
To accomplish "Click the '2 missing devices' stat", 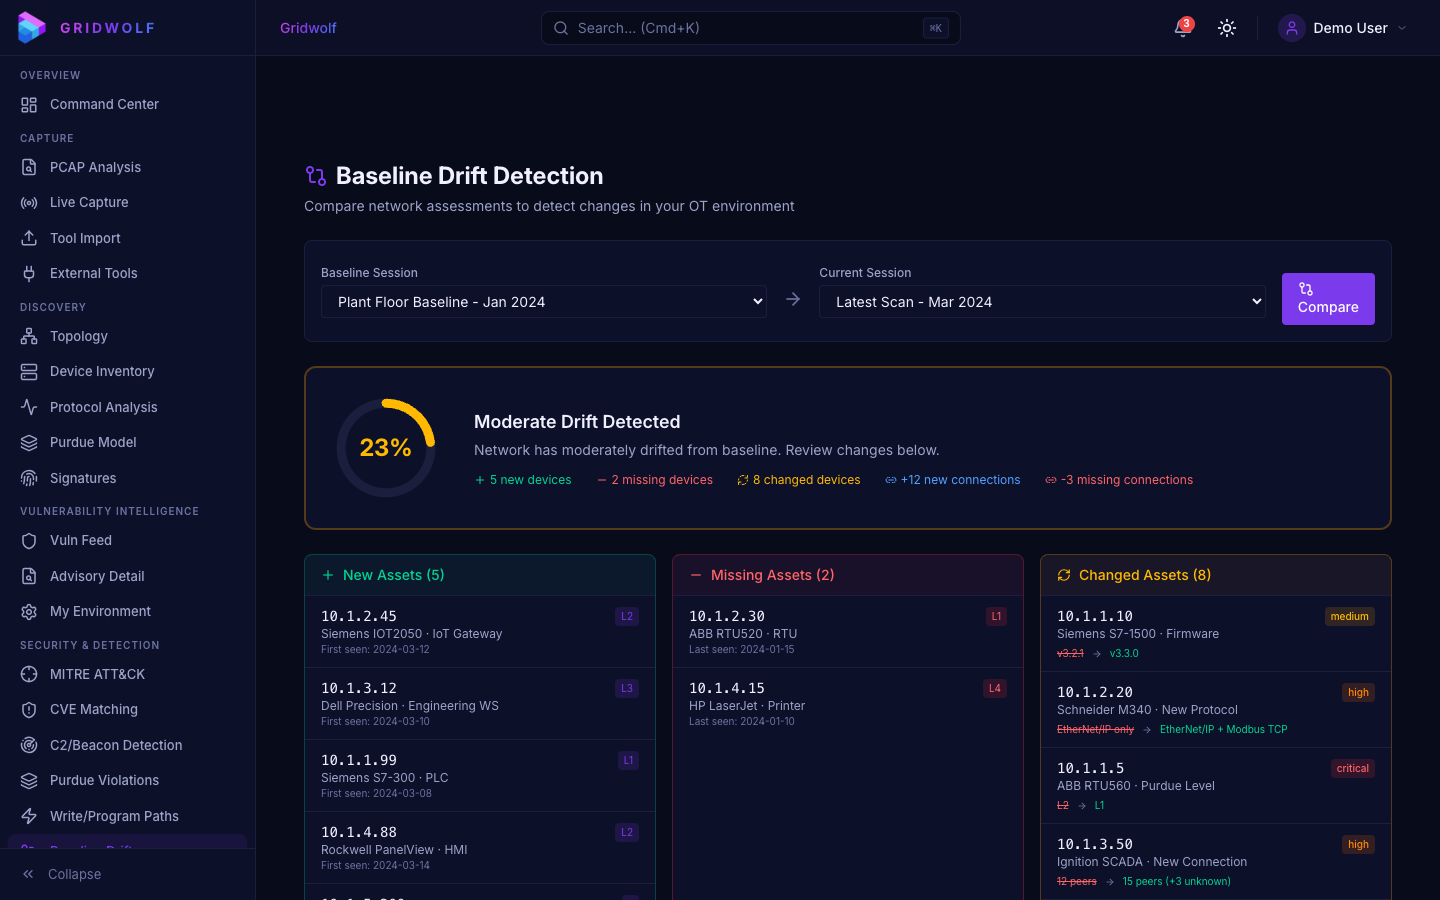I will [655, 480].
